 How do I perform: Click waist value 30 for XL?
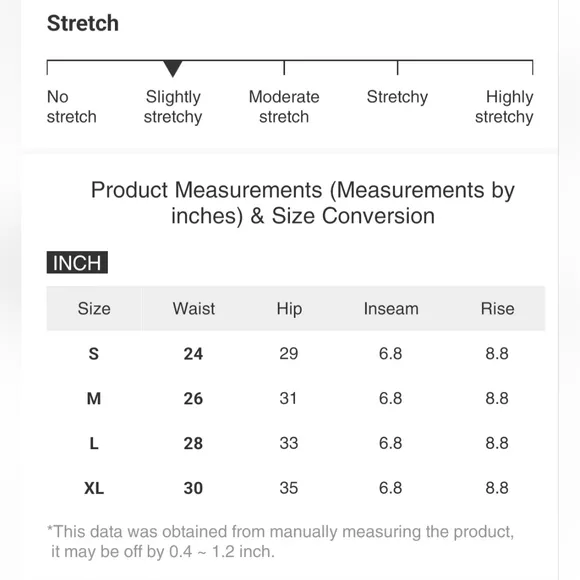193,488
